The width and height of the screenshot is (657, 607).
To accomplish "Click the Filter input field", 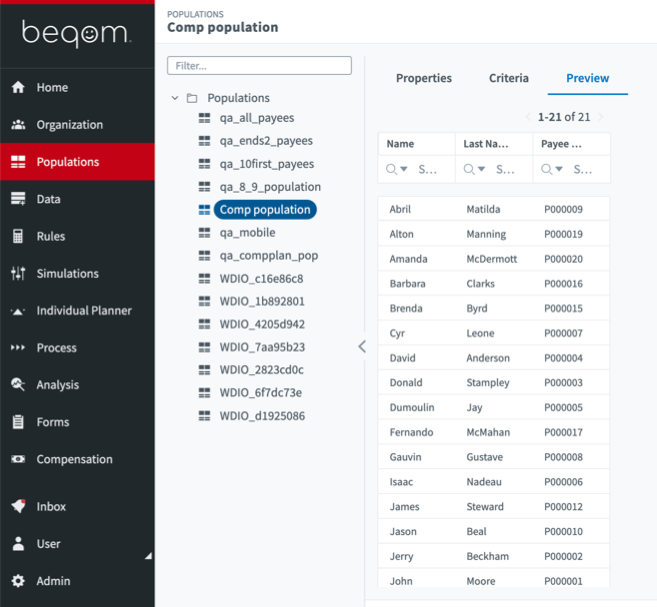I will 259,65.
